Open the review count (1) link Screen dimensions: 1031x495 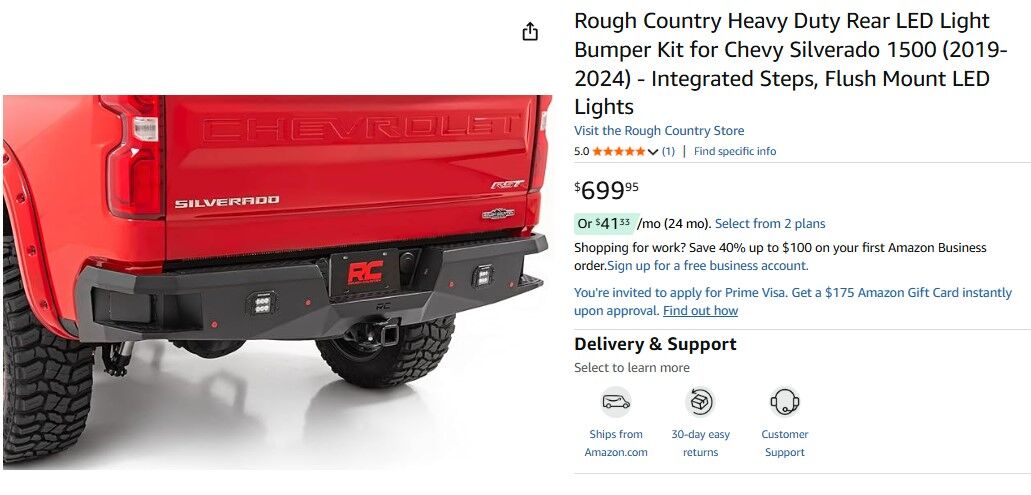668,151
